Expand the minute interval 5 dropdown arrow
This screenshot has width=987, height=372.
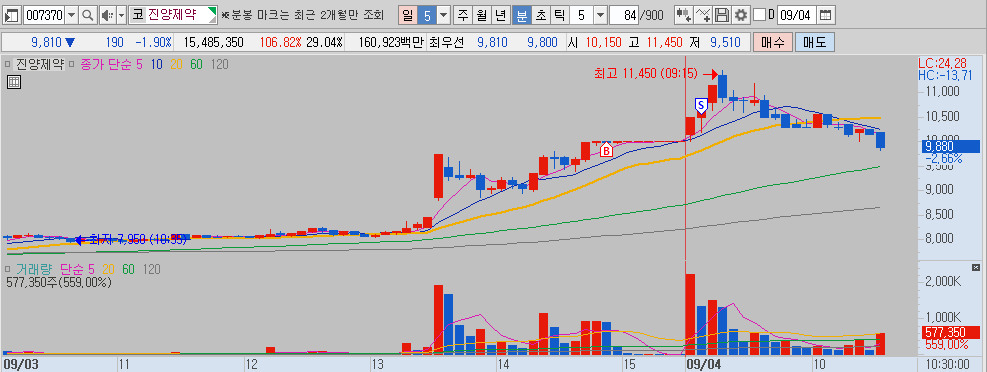point(601,14)
